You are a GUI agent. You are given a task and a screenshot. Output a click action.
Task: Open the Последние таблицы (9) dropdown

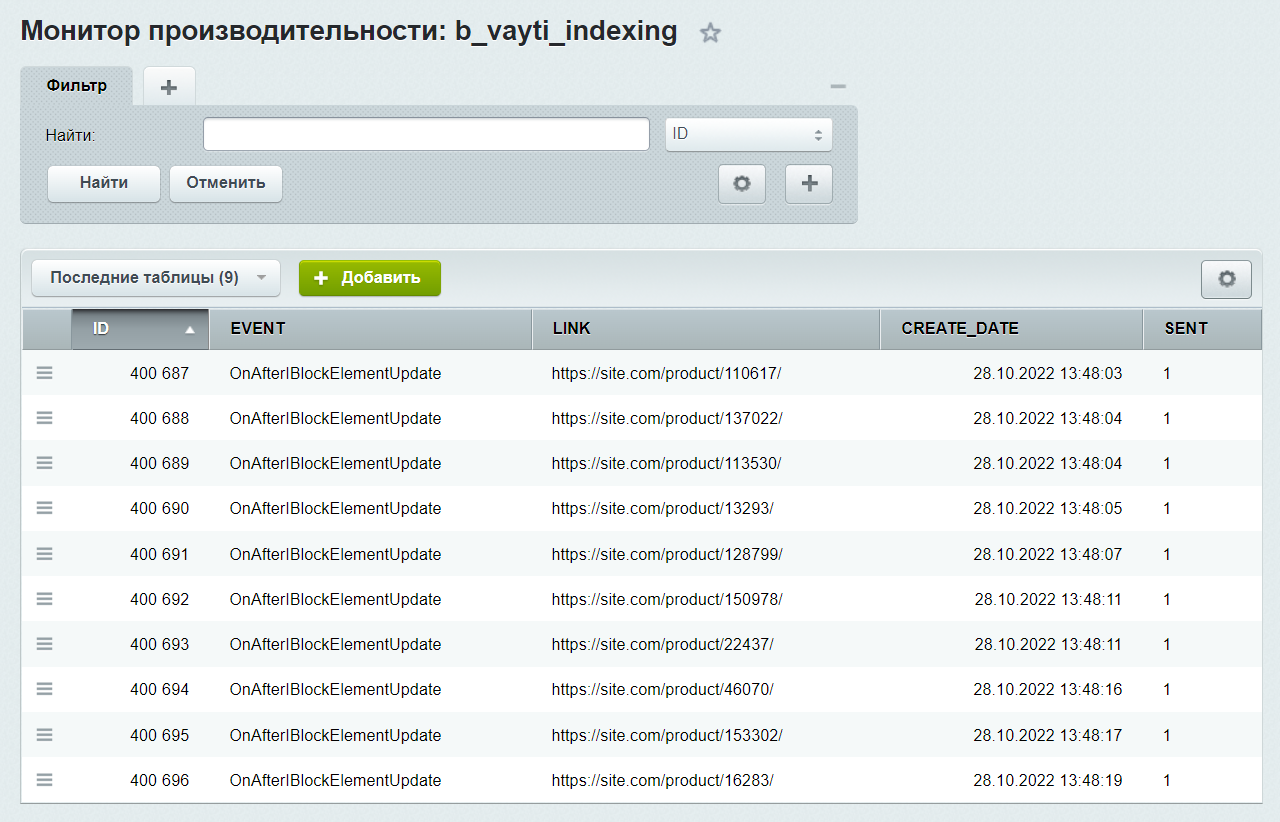pyautogui.click(x=156, y=278)
